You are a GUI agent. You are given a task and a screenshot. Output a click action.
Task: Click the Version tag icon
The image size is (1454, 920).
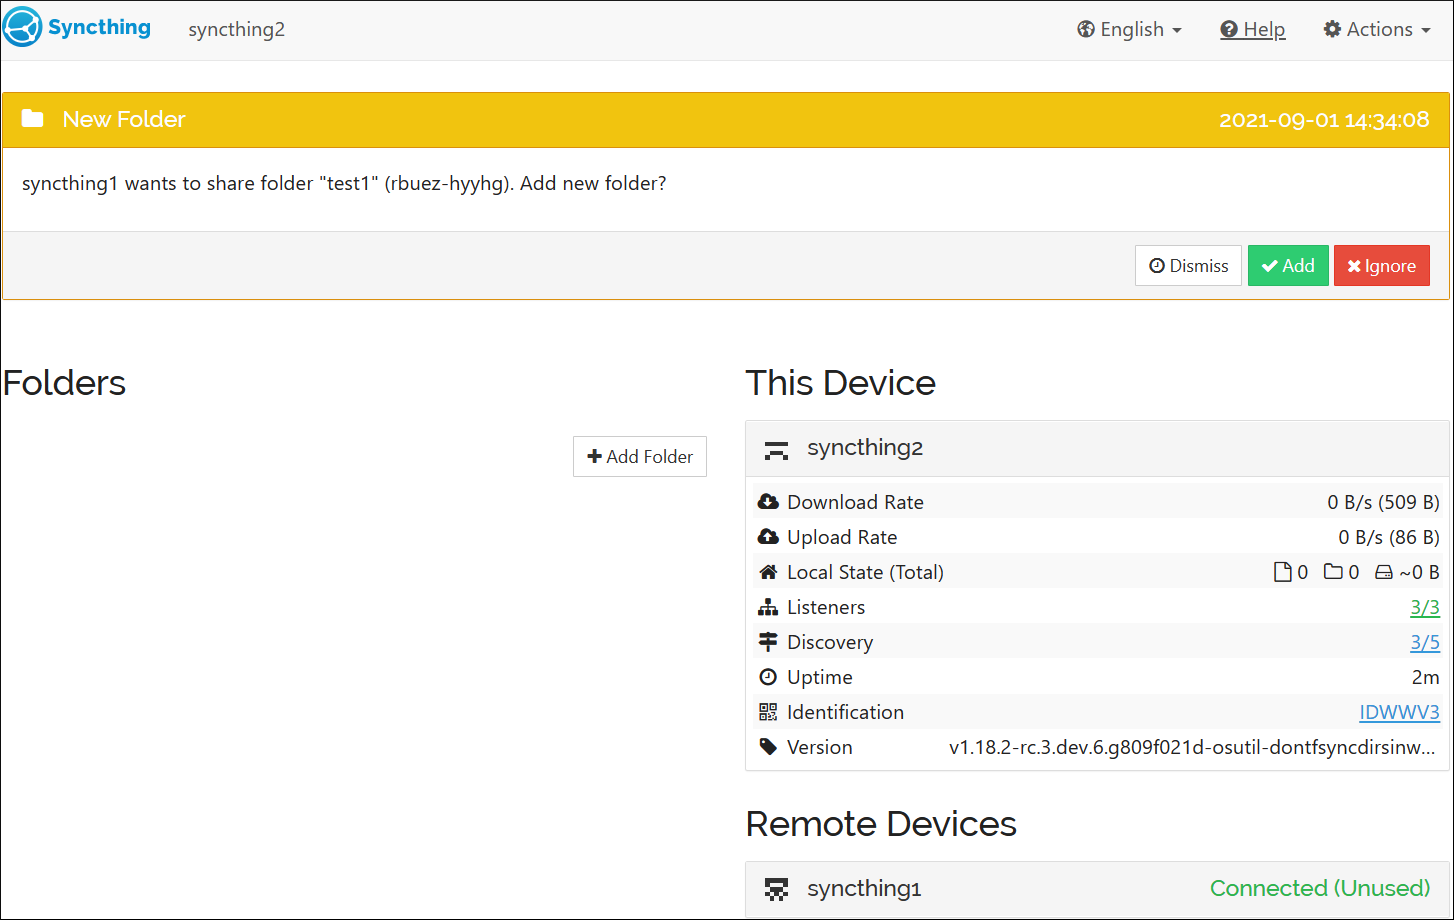coord(768,747)
